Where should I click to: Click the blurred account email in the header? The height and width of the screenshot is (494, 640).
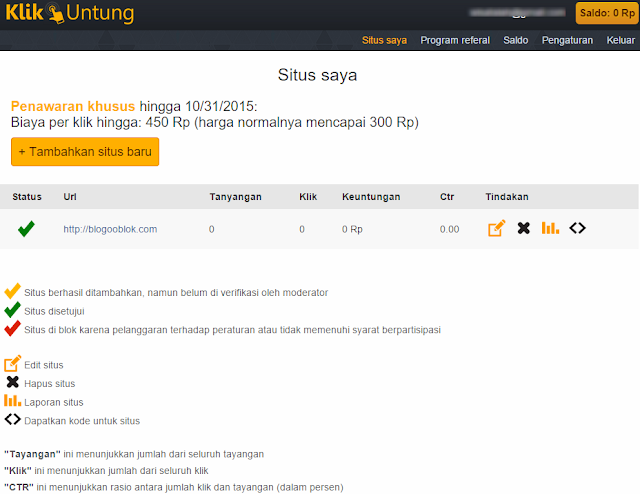(x=517, y=13)
